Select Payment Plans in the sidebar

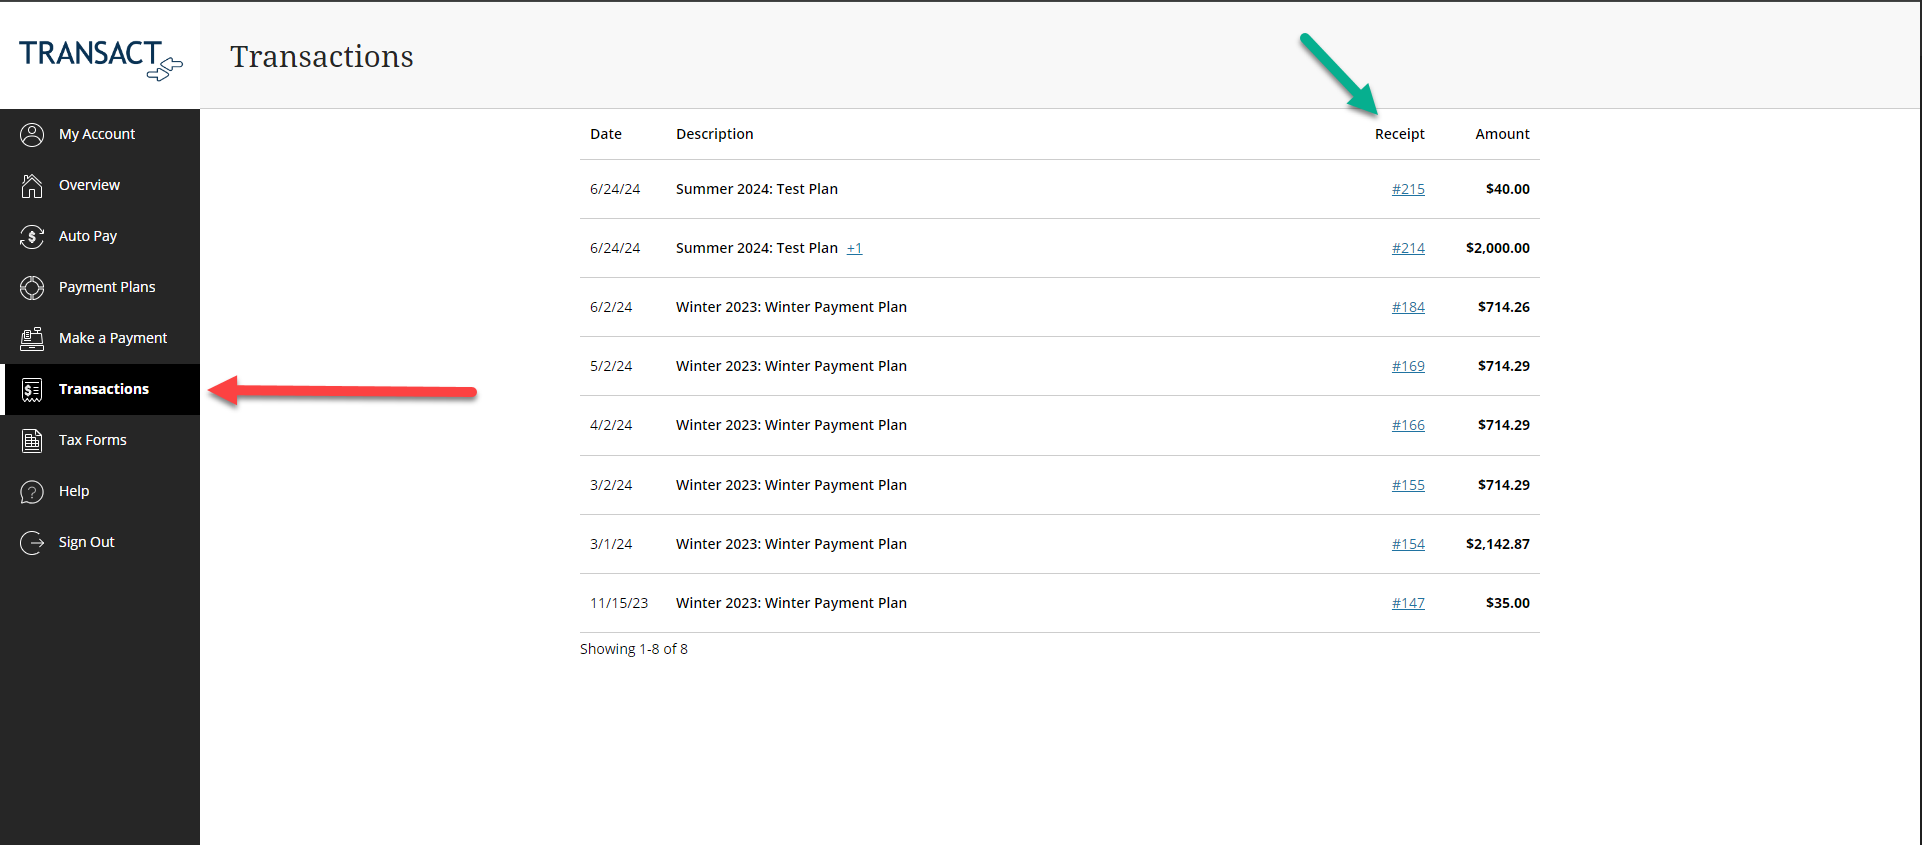tap(100, 287)
